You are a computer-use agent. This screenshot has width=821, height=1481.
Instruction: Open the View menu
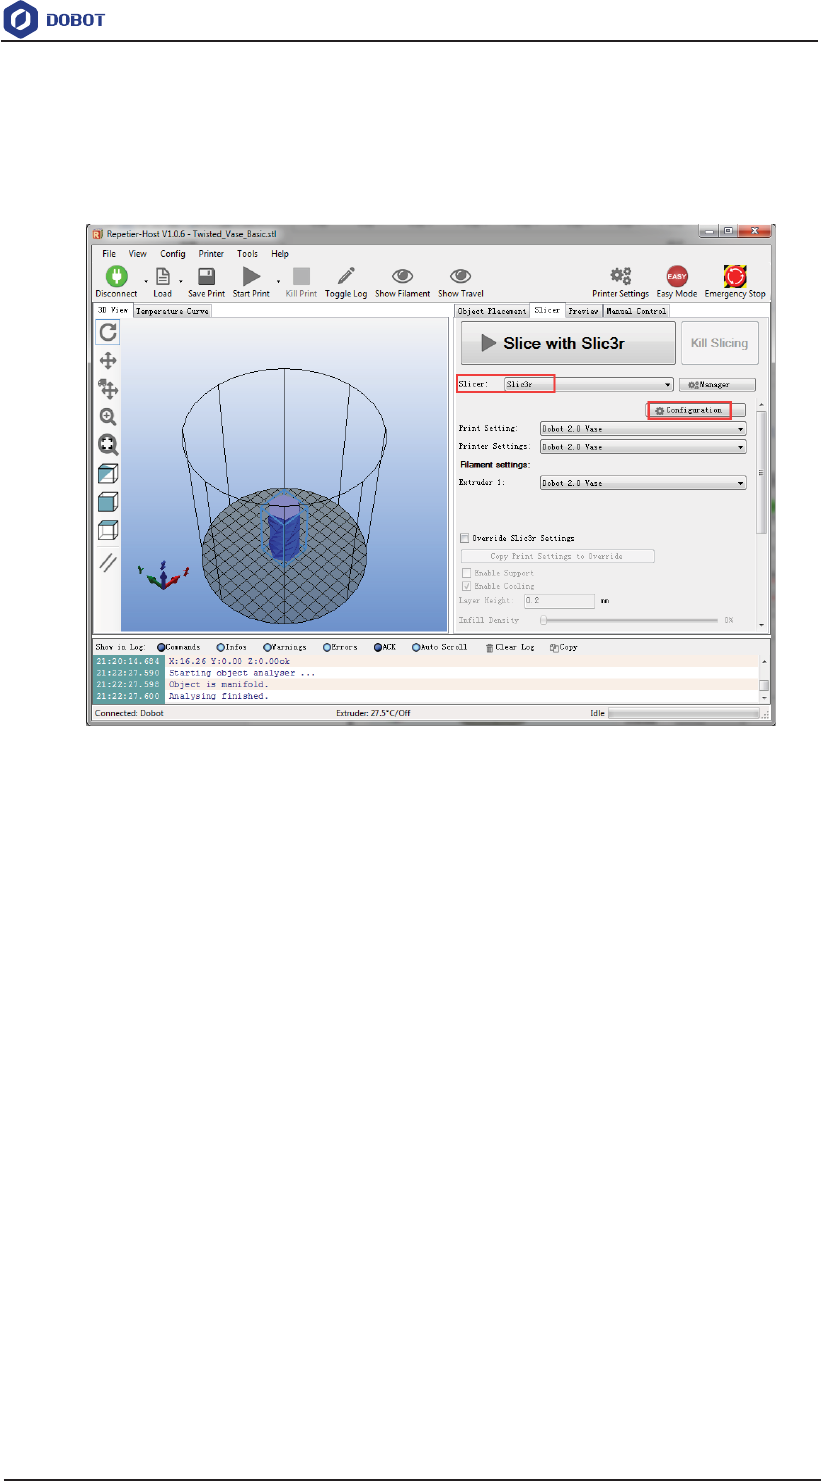(138, 254)
